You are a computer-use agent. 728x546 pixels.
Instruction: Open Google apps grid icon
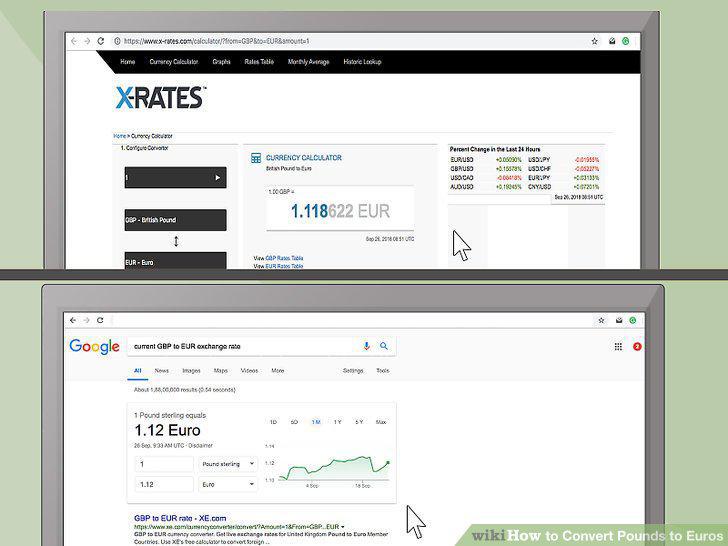(x=618, y=346)
